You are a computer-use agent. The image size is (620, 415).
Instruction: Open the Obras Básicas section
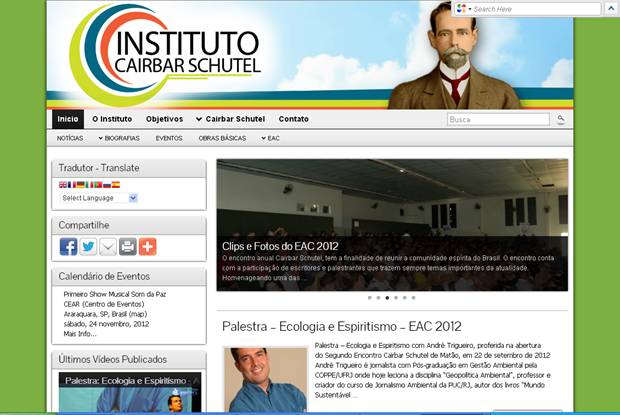(222, 138)
